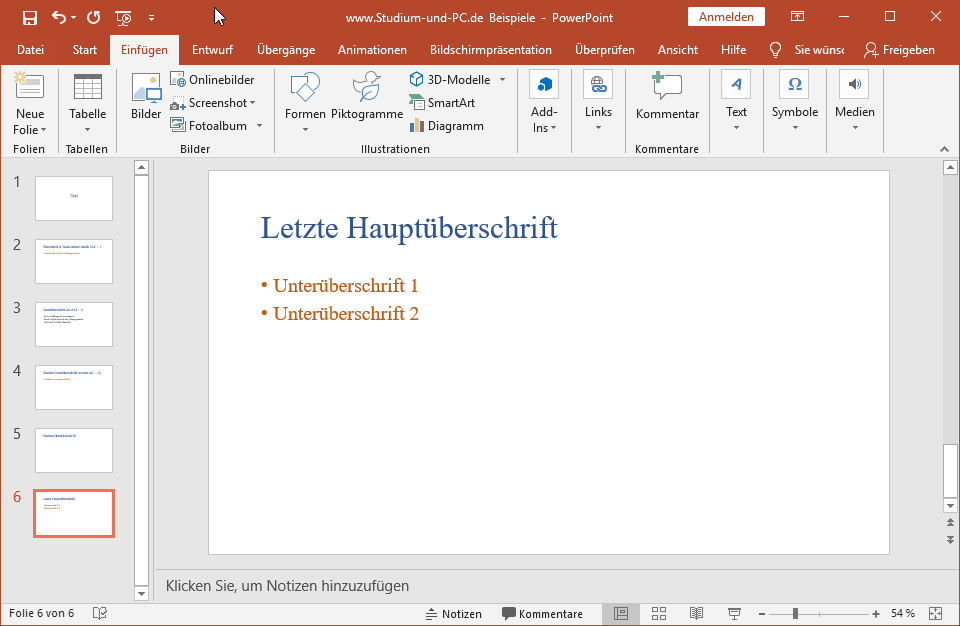Screen dimensions: 960x626
Task: Open the Symbole menu
Action: pyautogui.click(x=795, y=102)
